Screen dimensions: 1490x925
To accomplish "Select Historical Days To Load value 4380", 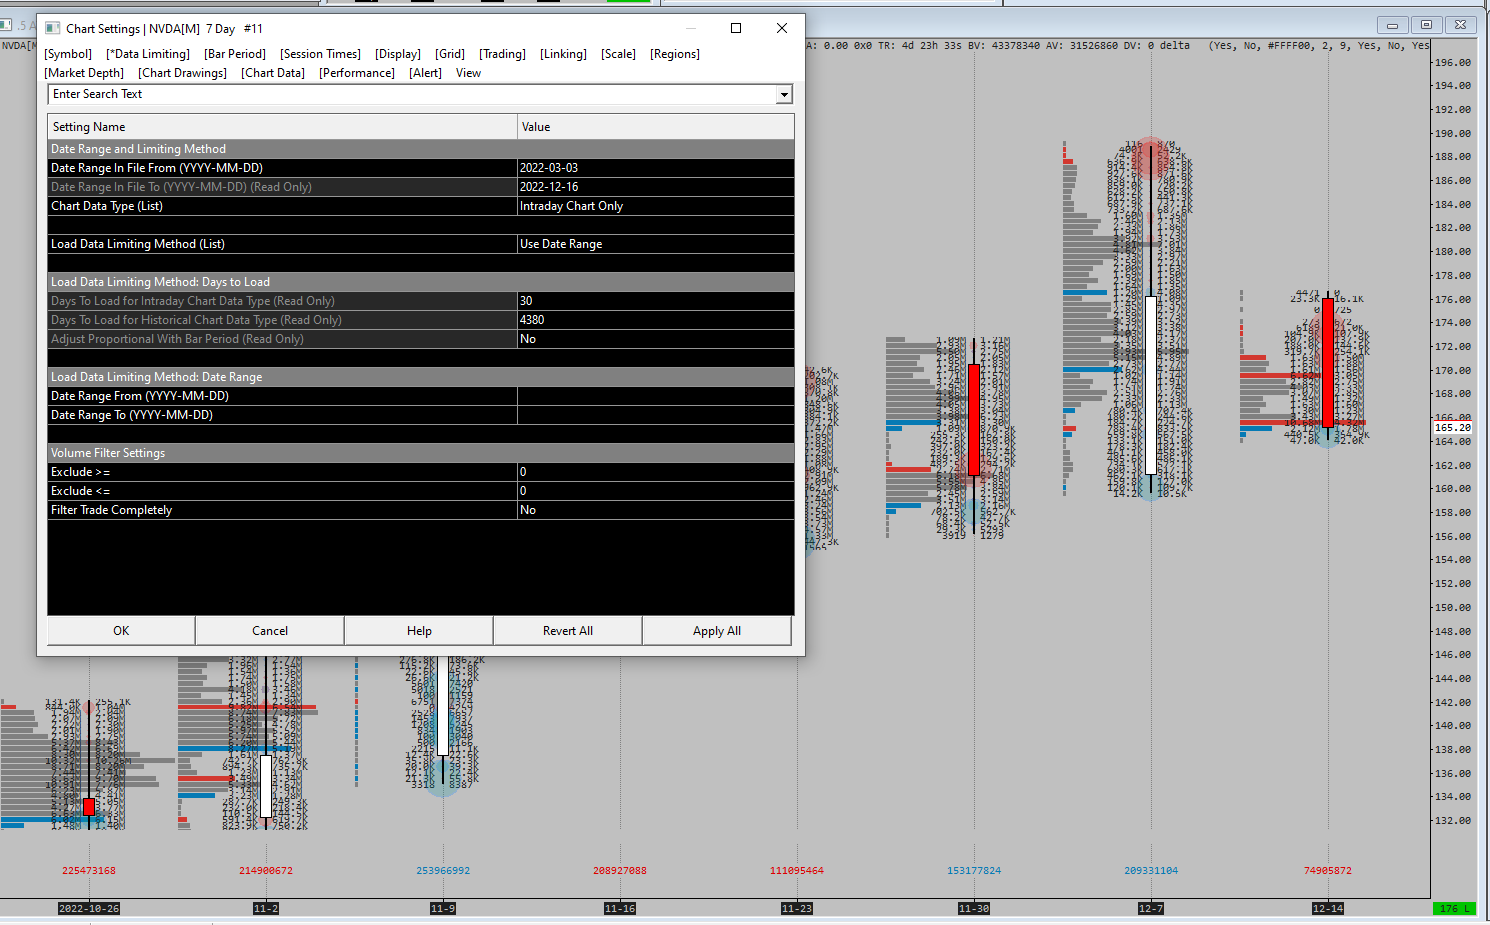I will (656, 320).
